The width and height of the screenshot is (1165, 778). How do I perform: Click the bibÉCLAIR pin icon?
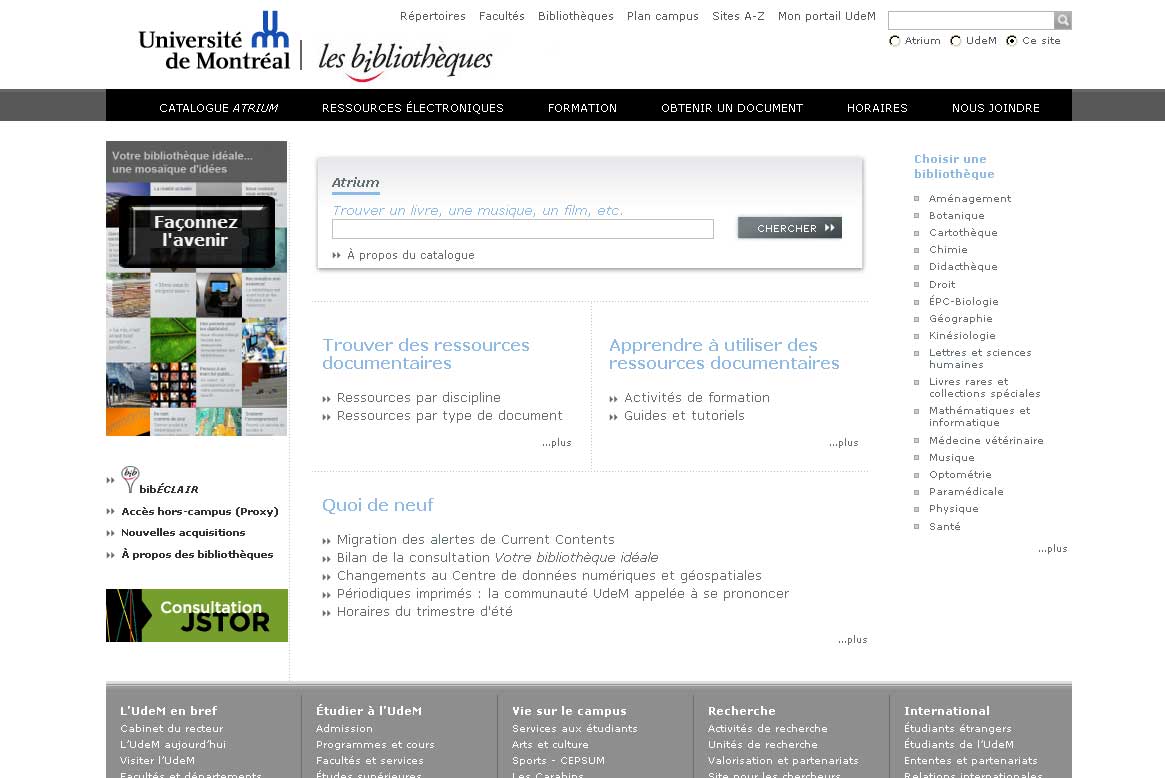[130, 479]
